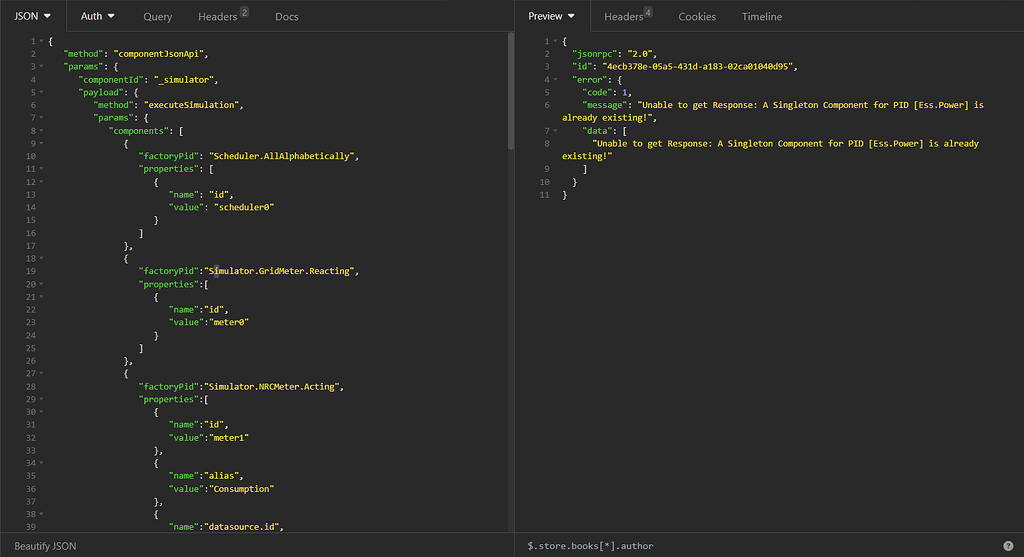Collapse request fold arrow at line 1

point(41,41)
